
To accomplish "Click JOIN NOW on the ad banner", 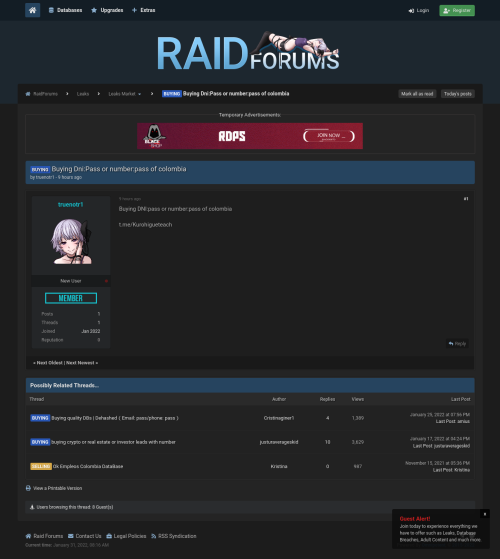I will tap(329, 136).
